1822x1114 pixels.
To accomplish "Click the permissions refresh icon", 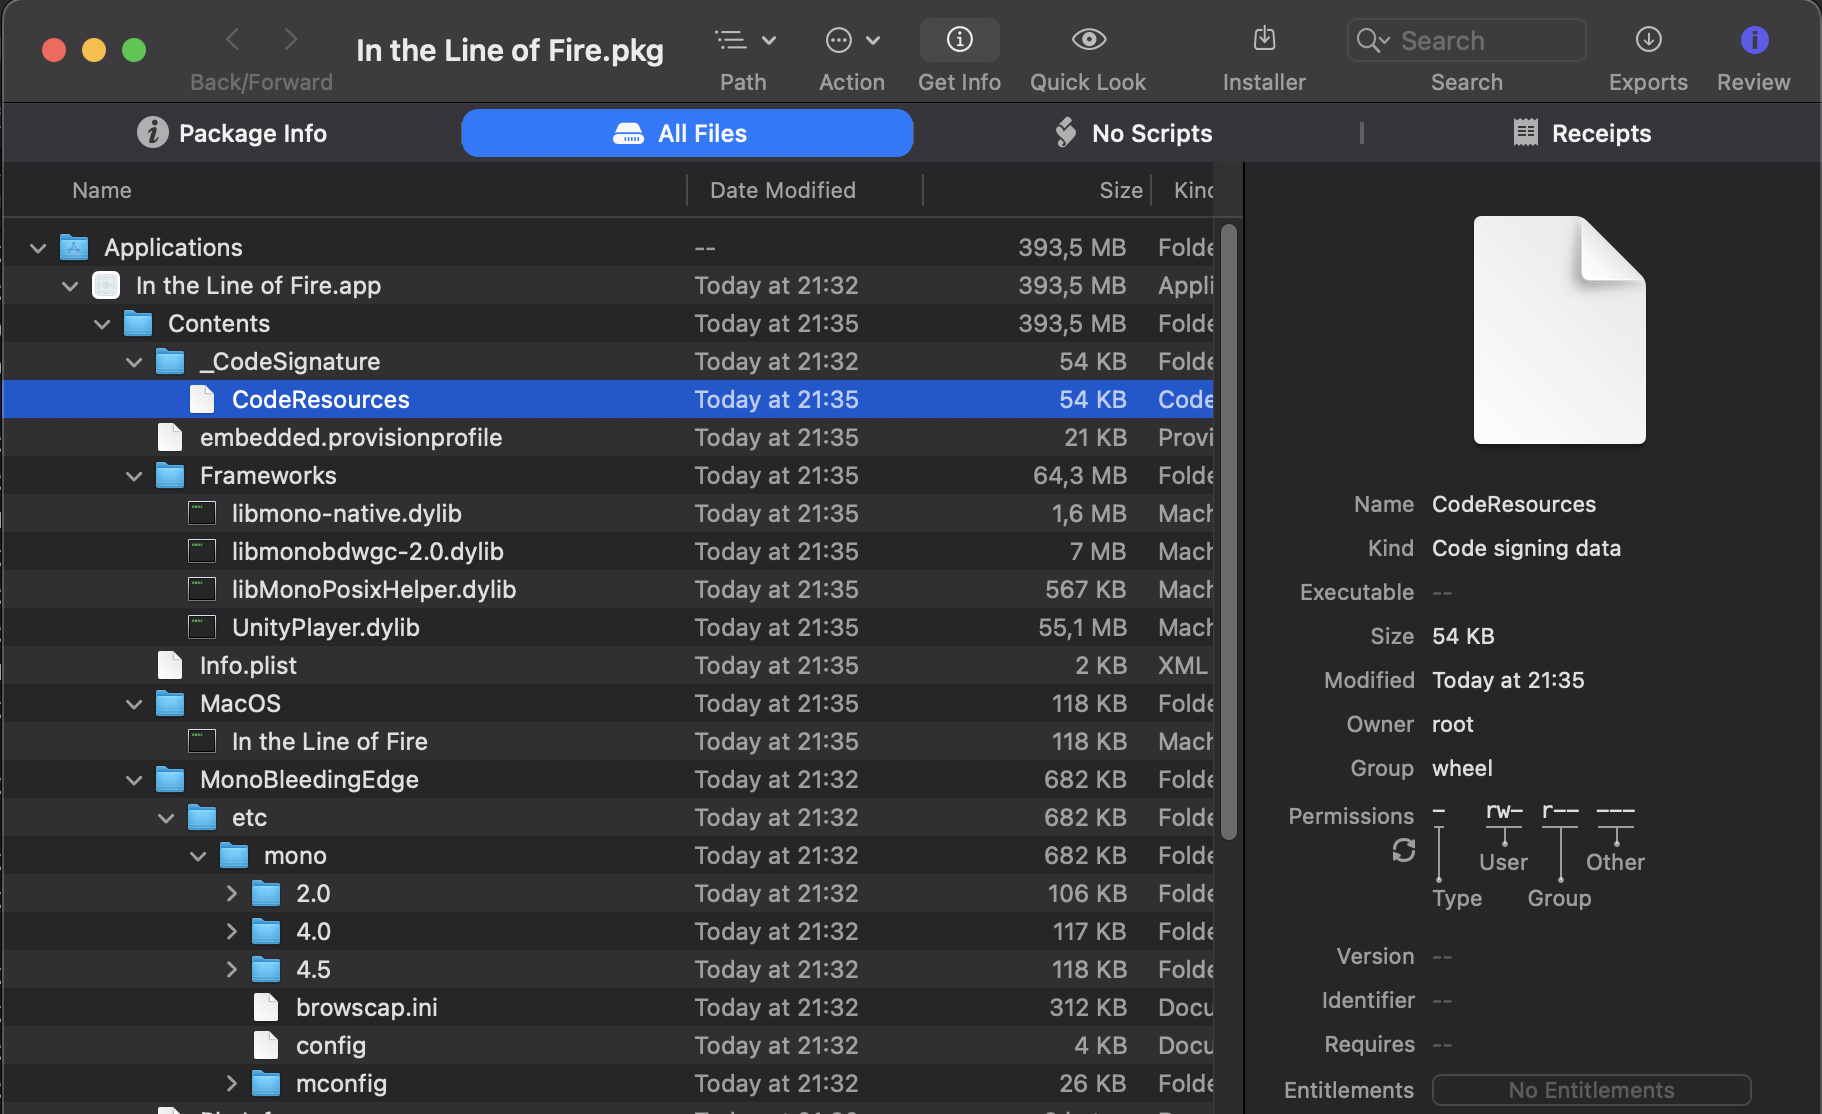I will pos(1404,850).
